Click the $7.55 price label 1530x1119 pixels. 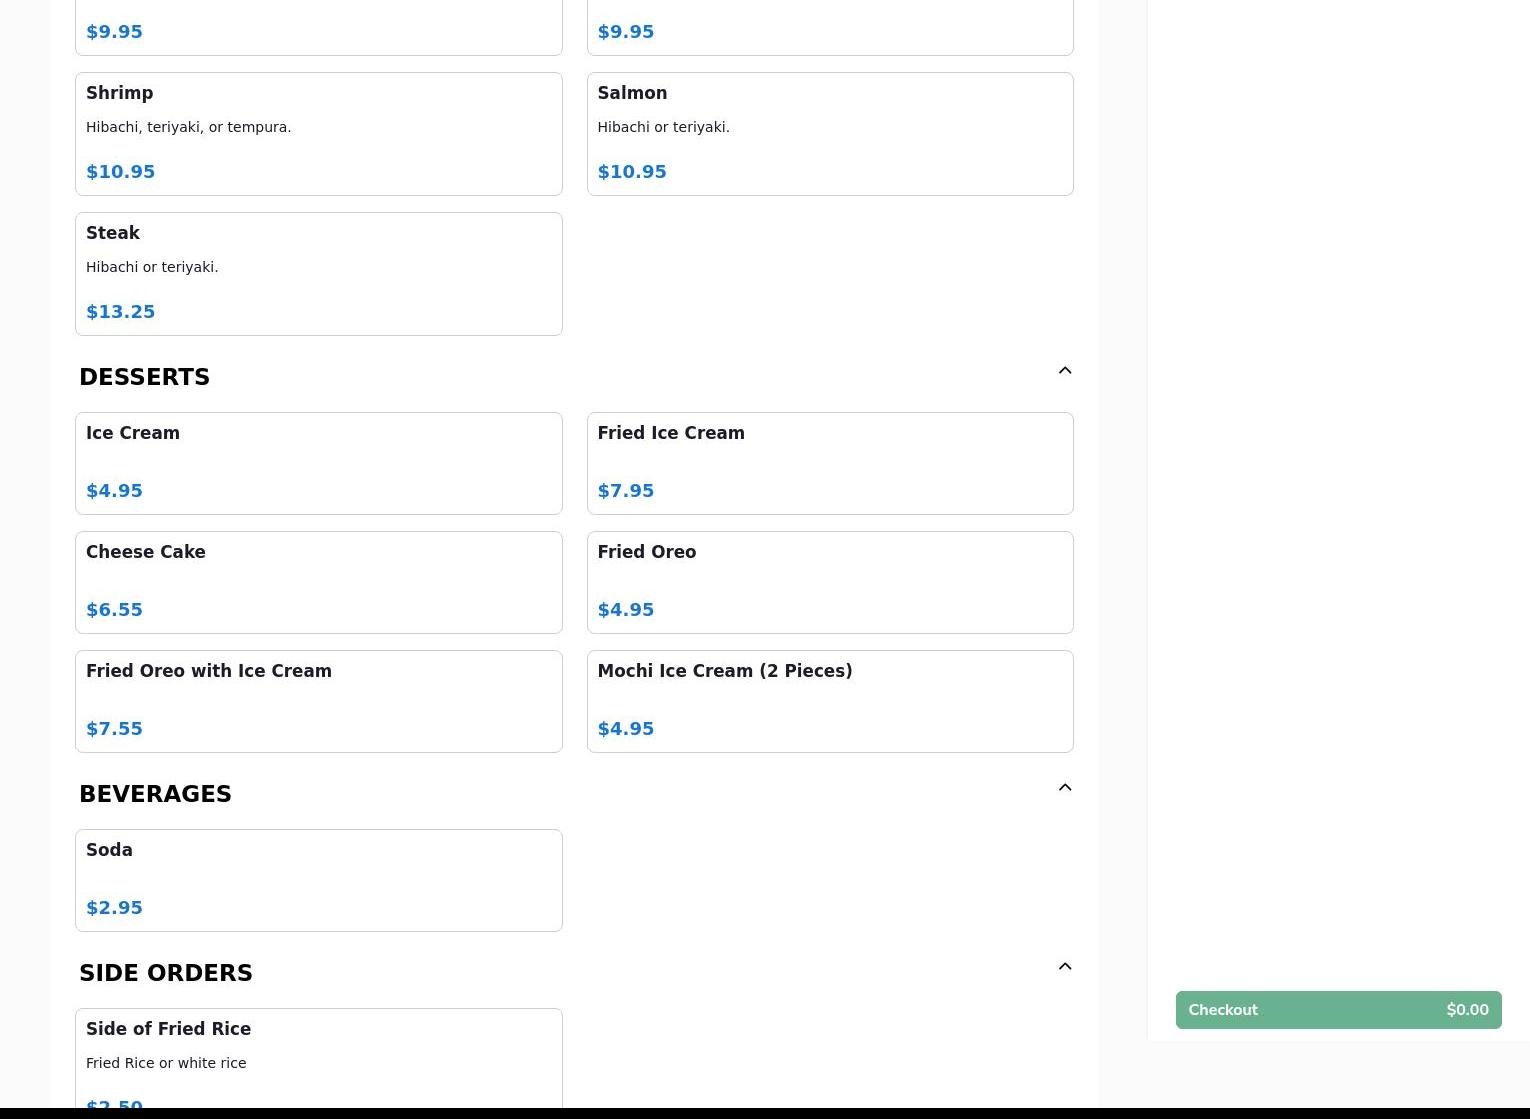115,729
